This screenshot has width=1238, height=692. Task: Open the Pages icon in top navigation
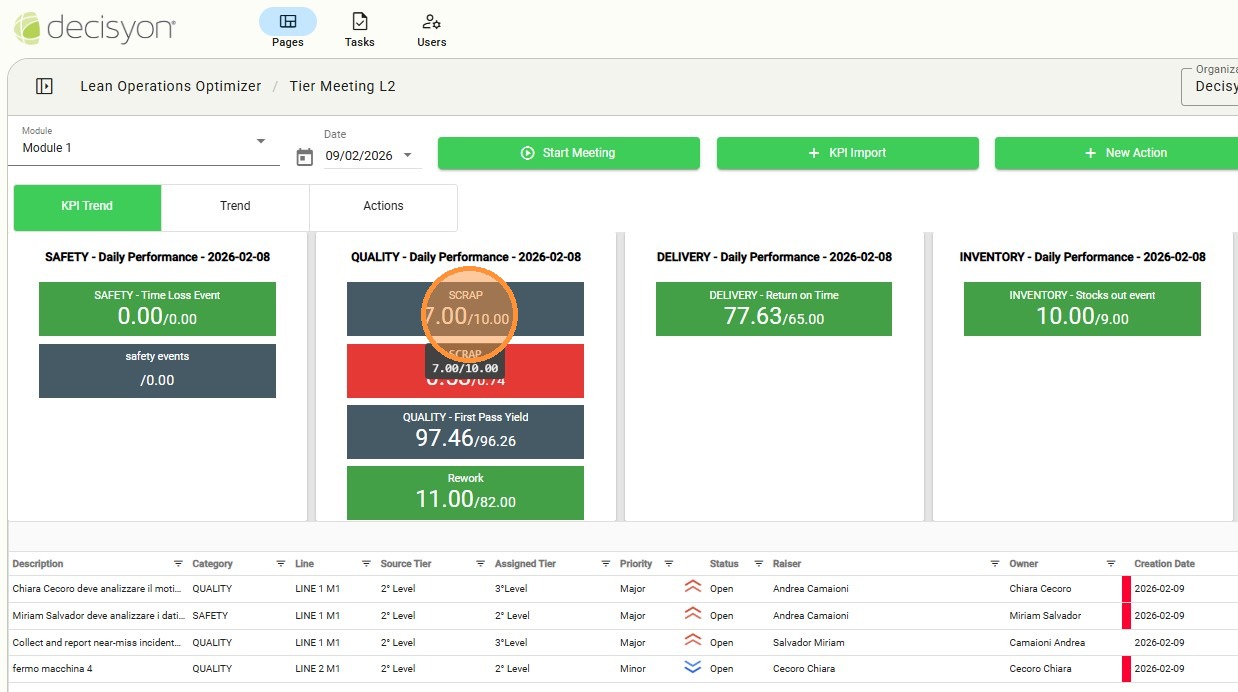point(288,22)
